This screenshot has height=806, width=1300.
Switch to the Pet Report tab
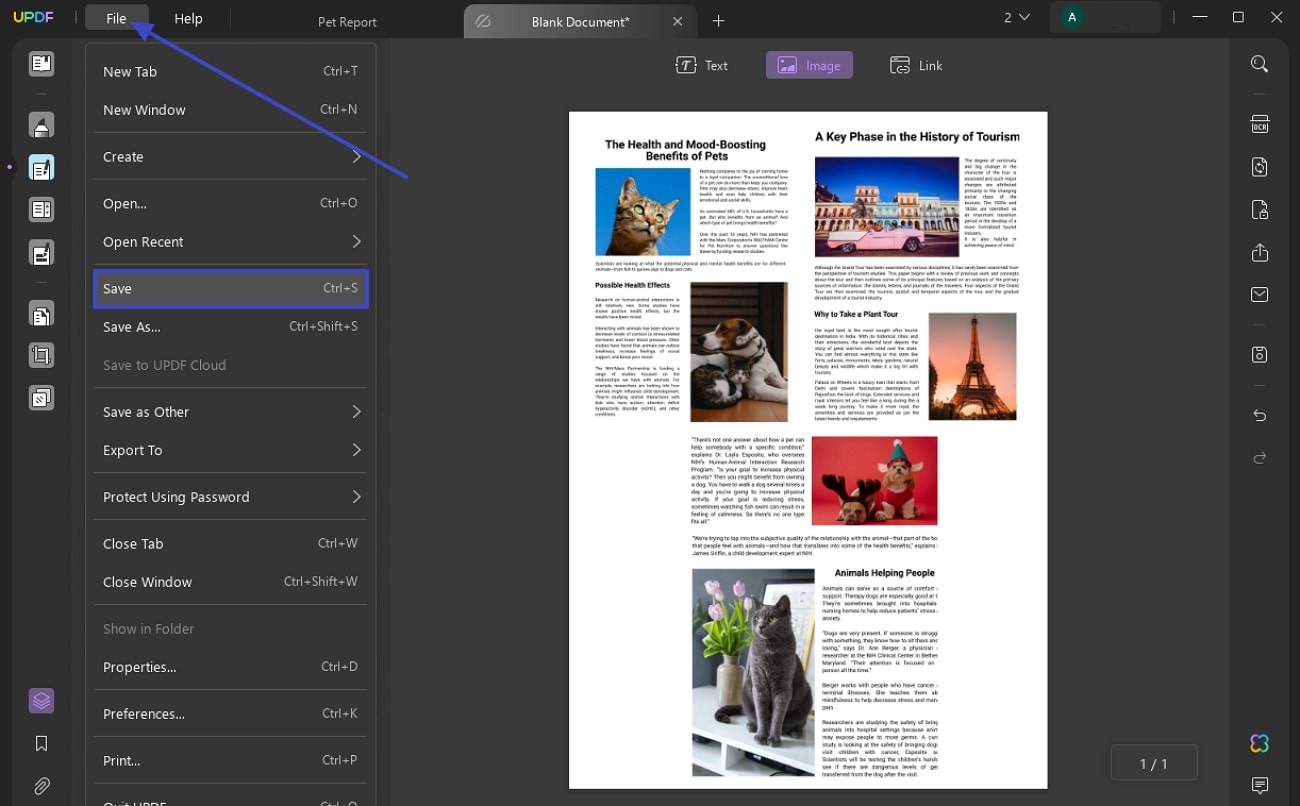347,21
